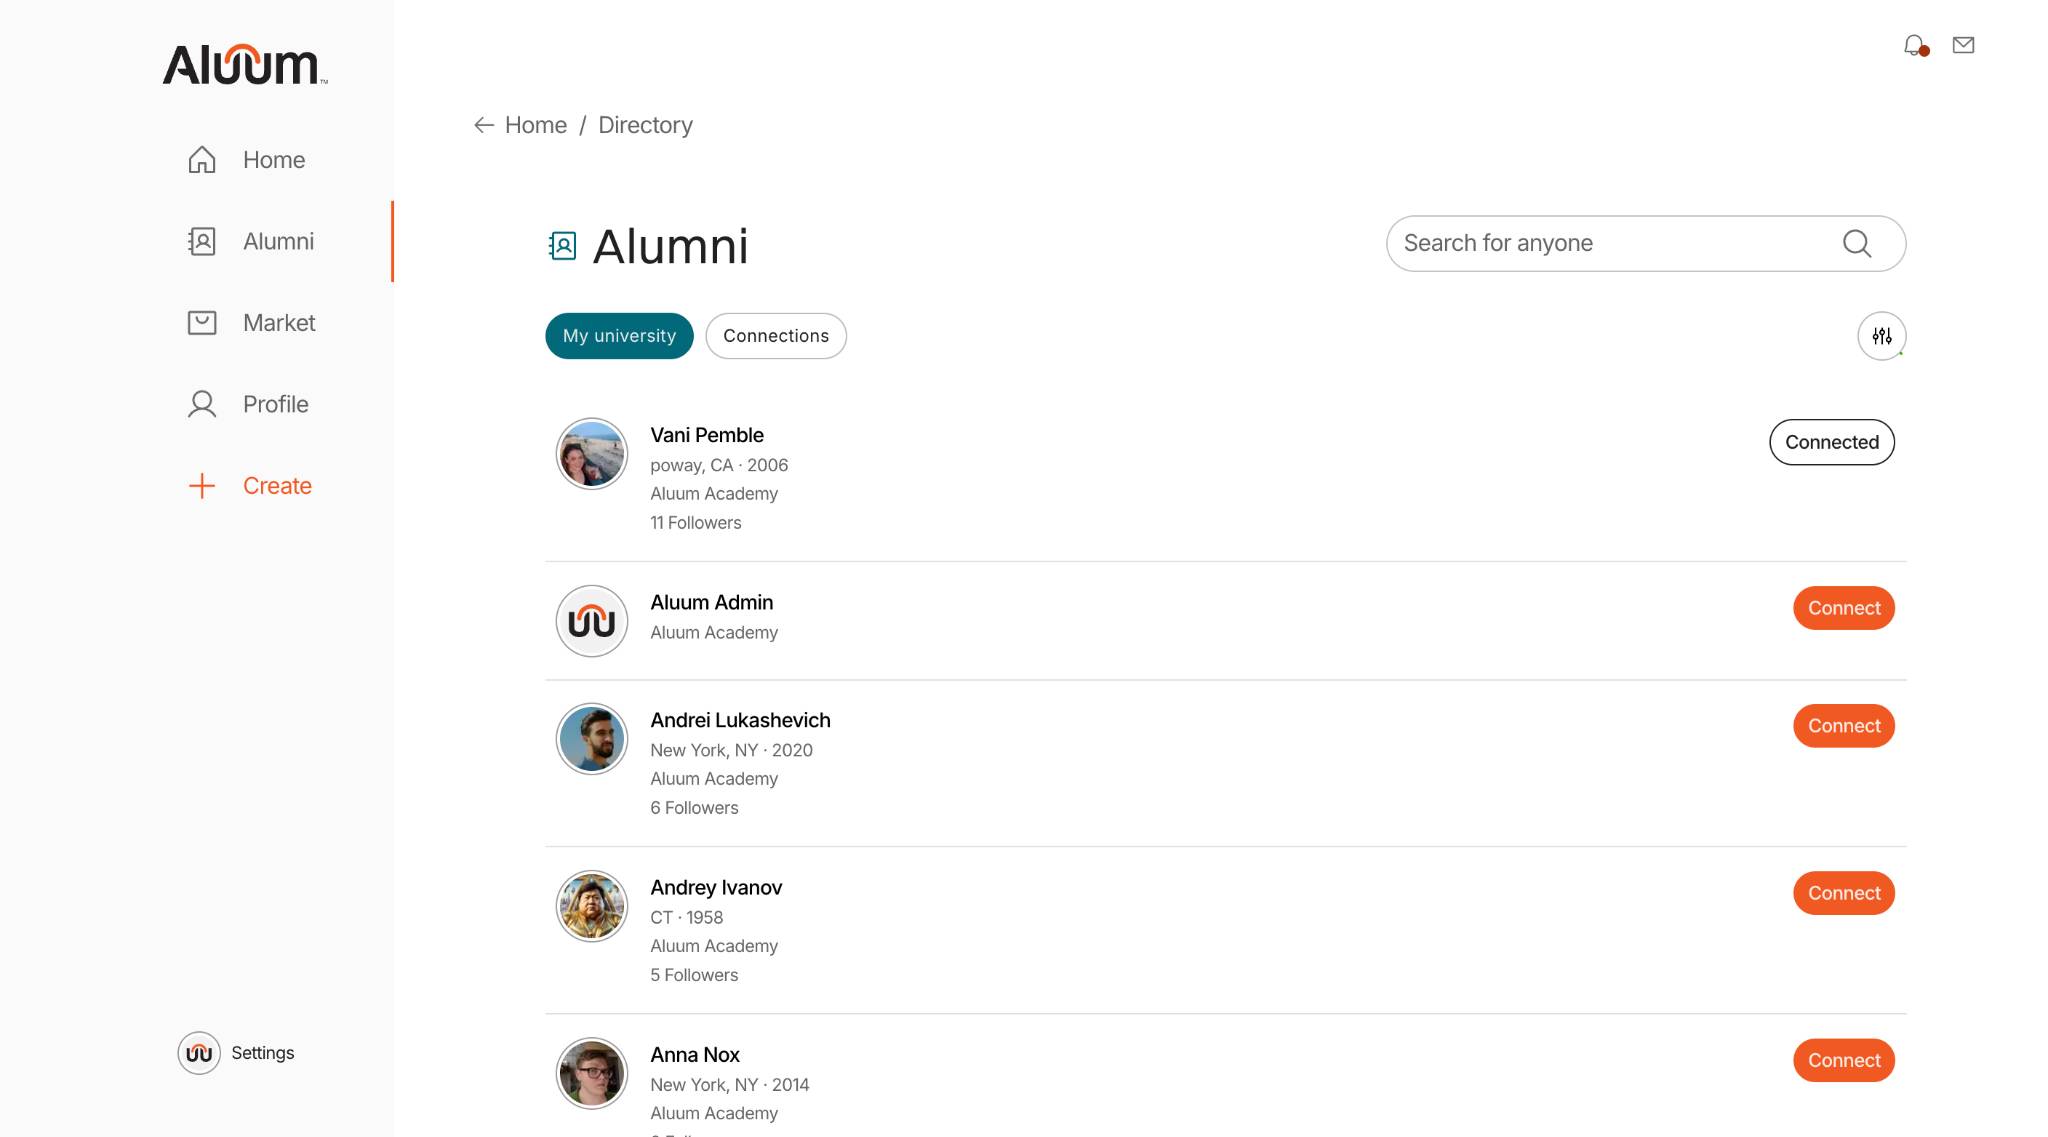Go to Home in sidebar
Viewport: 2048px width, 1137px height.
[246, 160]
